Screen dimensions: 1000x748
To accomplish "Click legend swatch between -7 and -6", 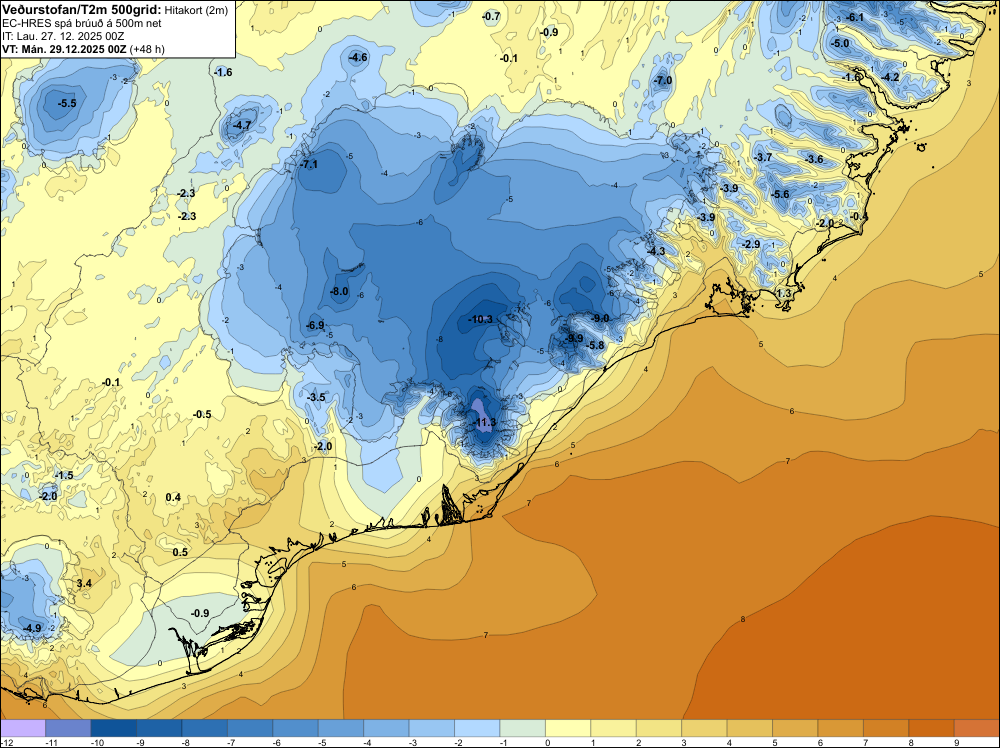I will pyautogui.click(x=250, y=728).
